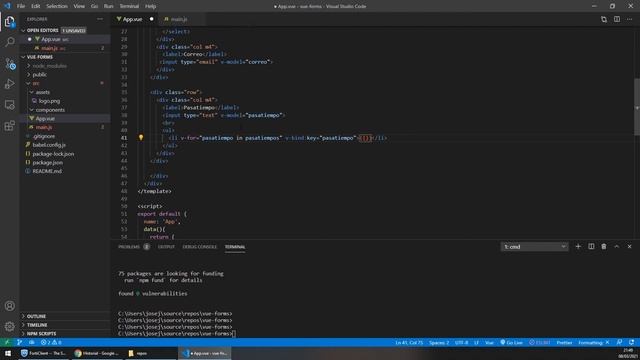The width and height of the screenshot is (640, 360).
Task: Open the Selection menu
Action: [x=57, y=6]
